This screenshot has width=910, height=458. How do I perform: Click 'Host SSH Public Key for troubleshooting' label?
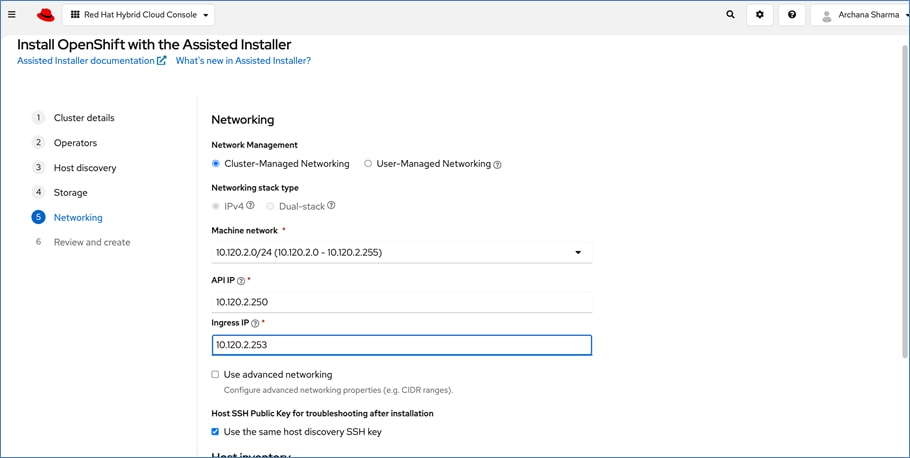click(323, 413)
